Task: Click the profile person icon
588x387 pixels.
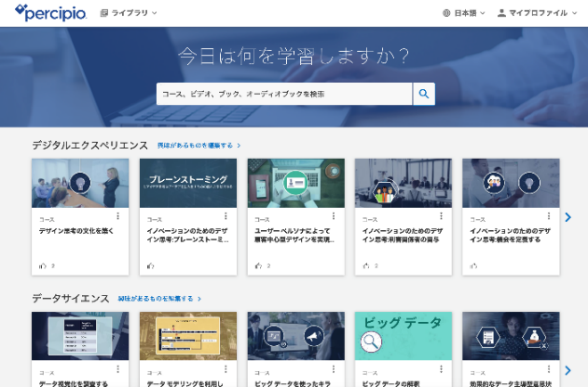Action: click(501, 13)
